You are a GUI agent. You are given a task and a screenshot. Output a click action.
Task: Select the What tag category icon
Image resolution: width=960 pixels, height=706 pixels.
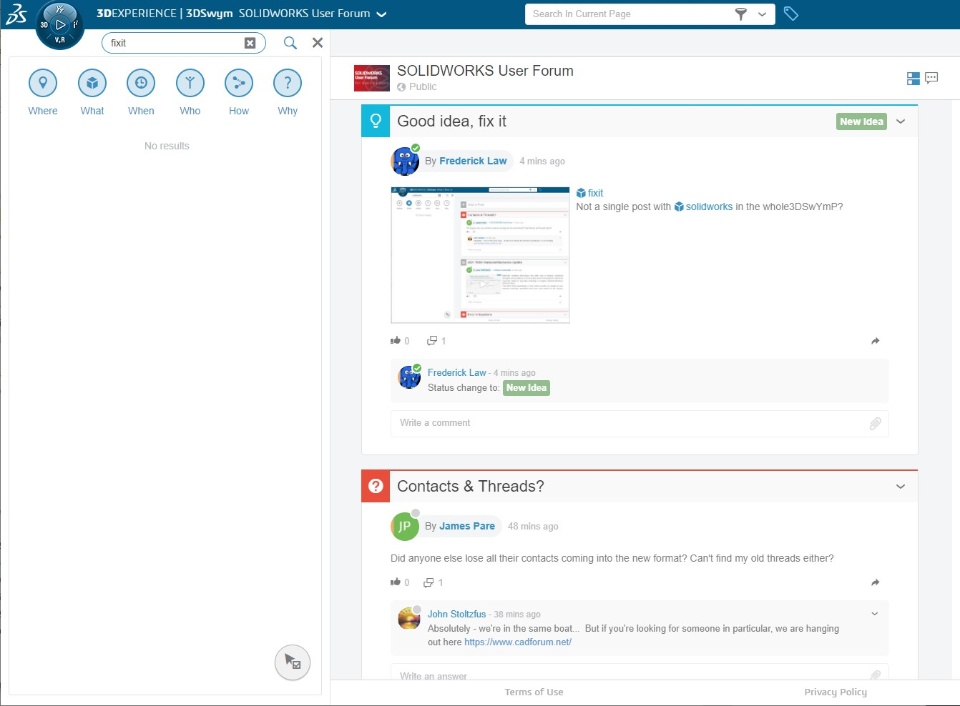(92, 83)
